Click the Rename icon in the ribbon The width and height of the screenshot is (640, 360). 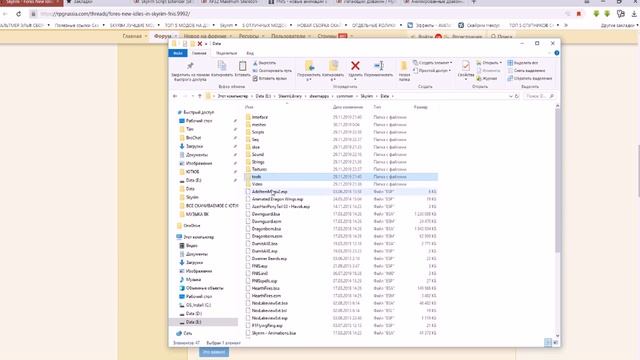[379, 66]
